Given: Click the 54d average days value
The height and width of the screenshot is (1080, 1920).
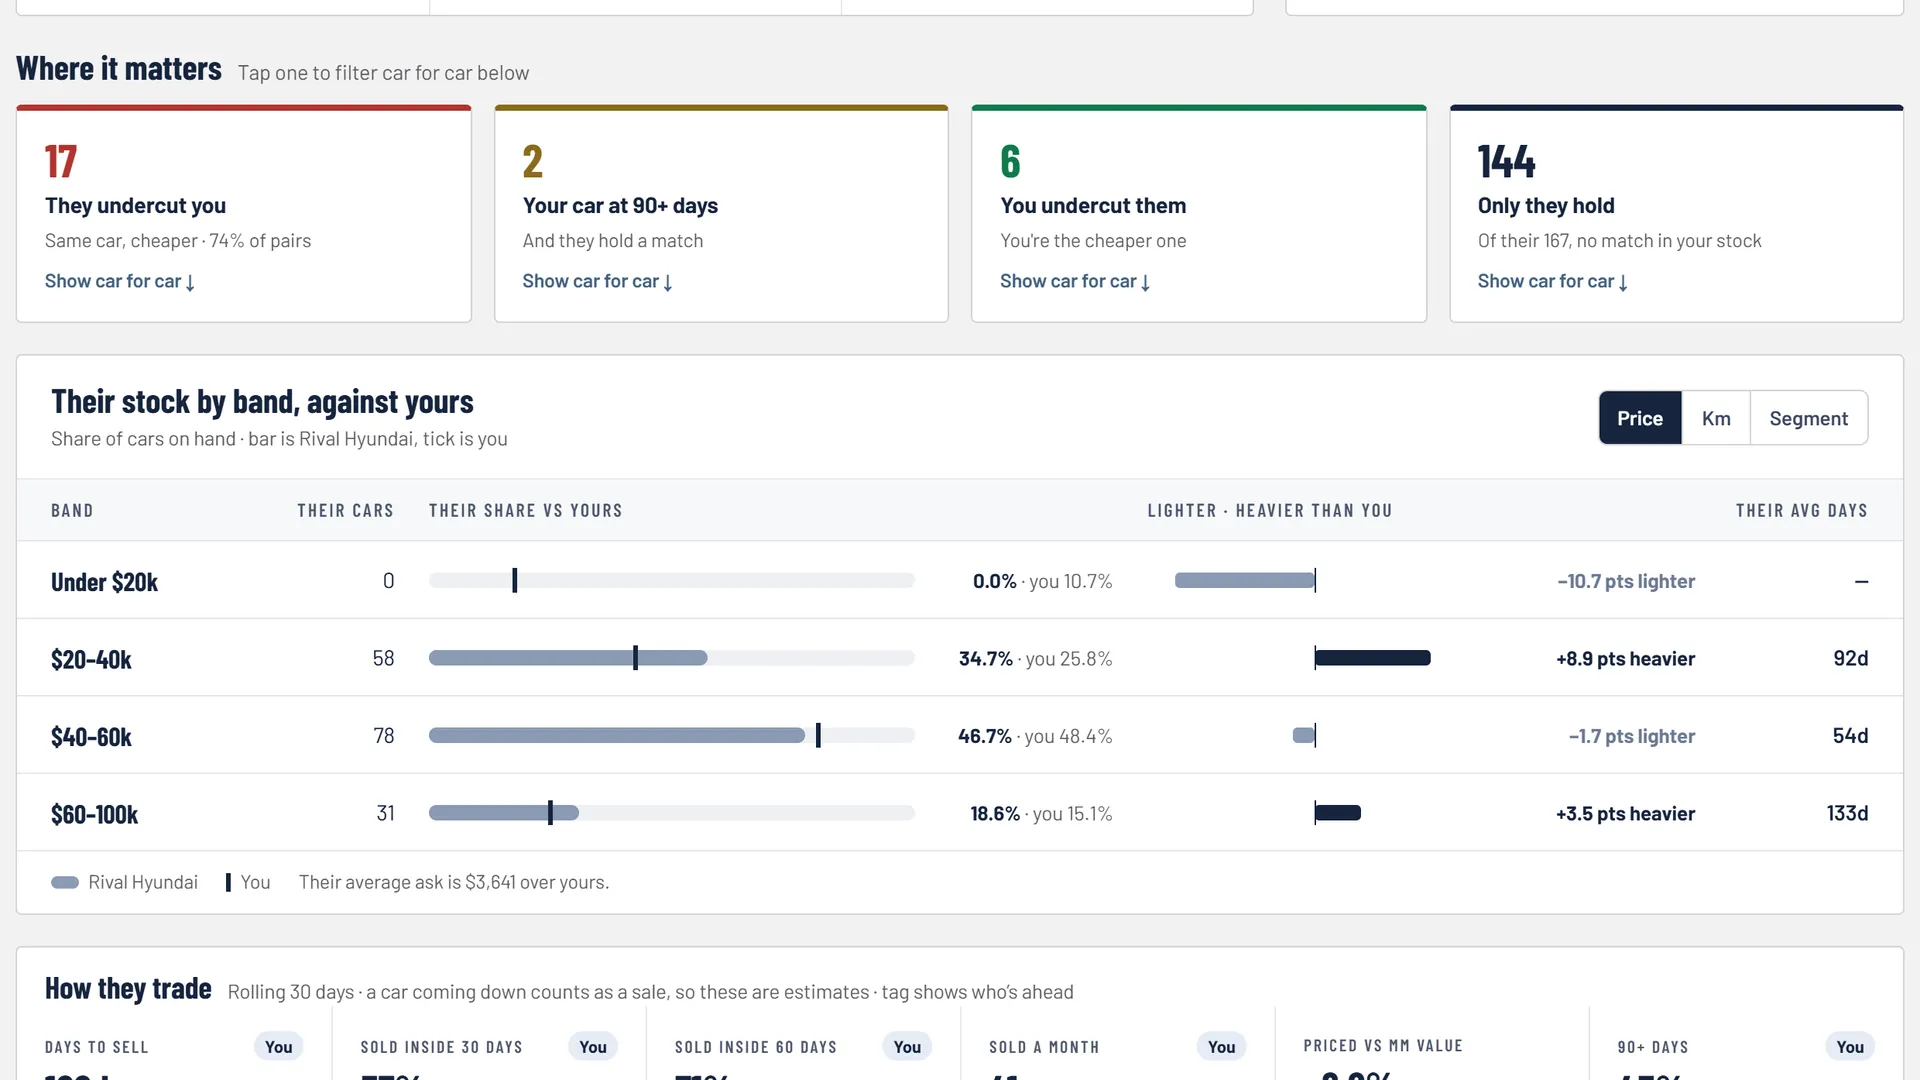Looking at the screenshot, I should (x=1850, y=736).
